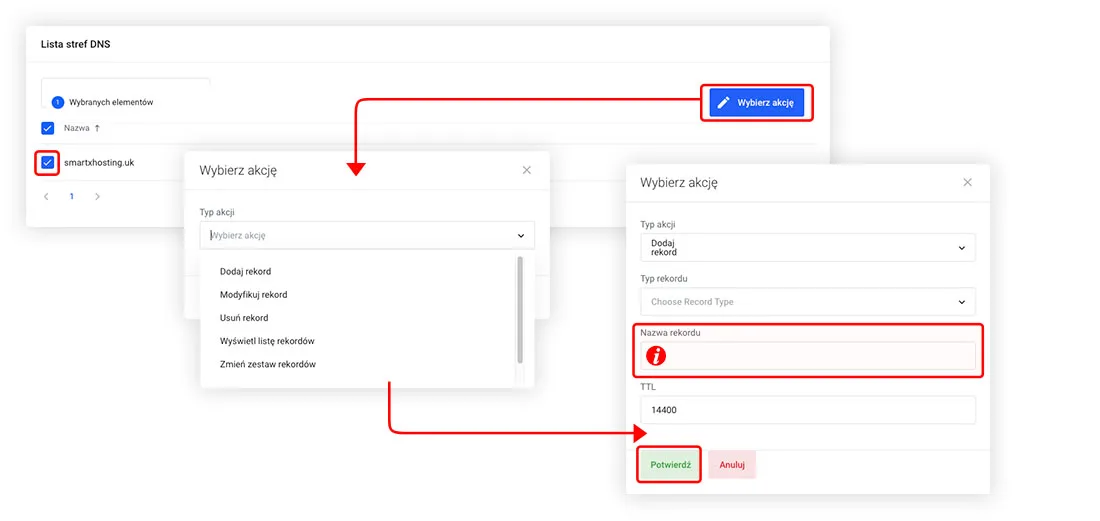The width and height of the screenshot is (1100, 521).
Task: Open the Choose Record Type dropdown
Action: coord(808,302)
